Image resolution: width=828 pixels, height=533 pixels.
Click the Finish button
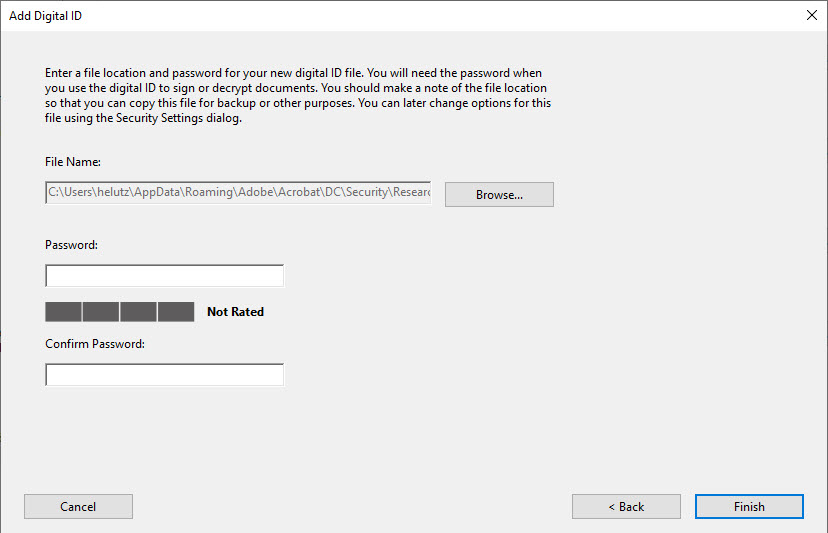point(749,506)
